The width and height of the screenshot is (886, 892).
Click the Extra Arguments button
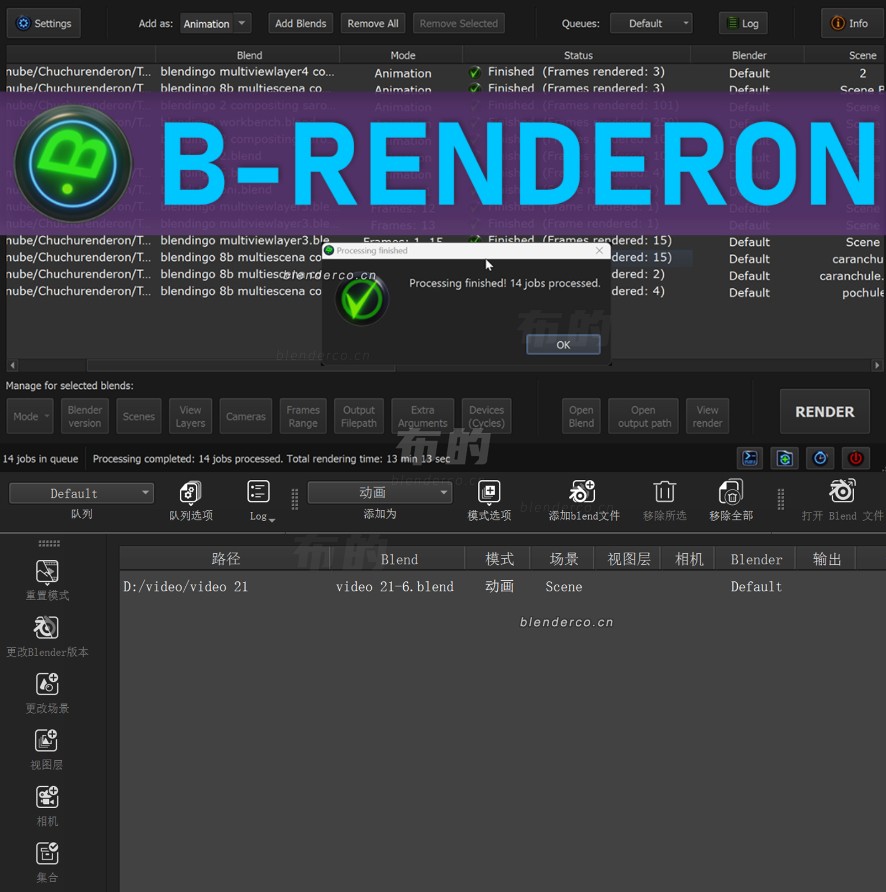tap(422, 416)
